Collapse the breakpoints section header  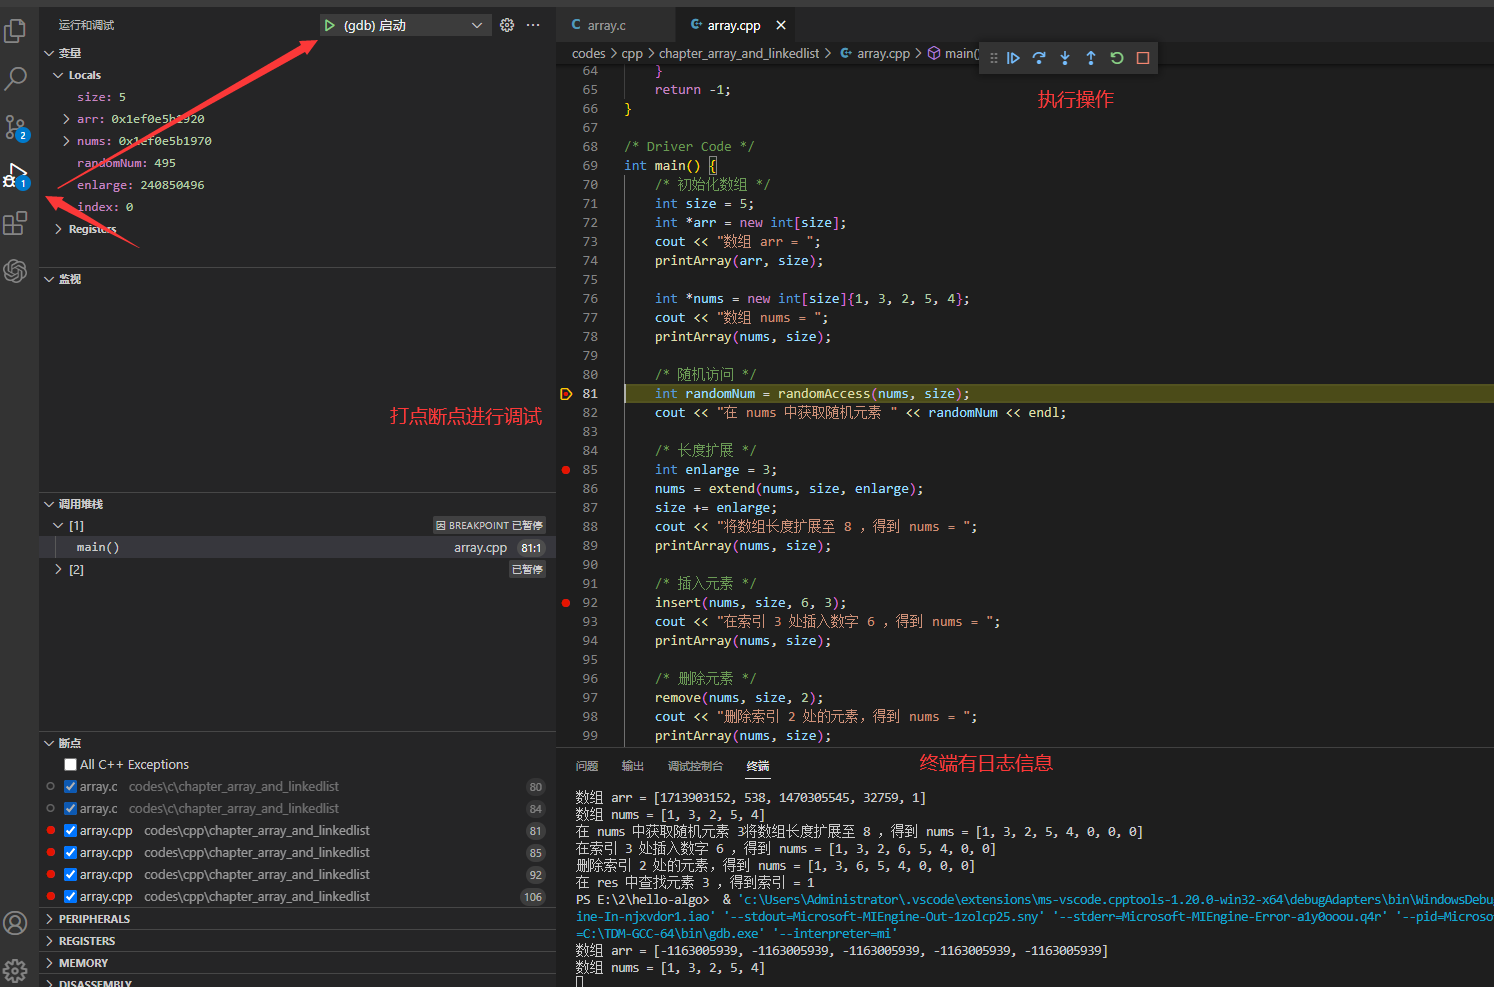pos(297,743)
